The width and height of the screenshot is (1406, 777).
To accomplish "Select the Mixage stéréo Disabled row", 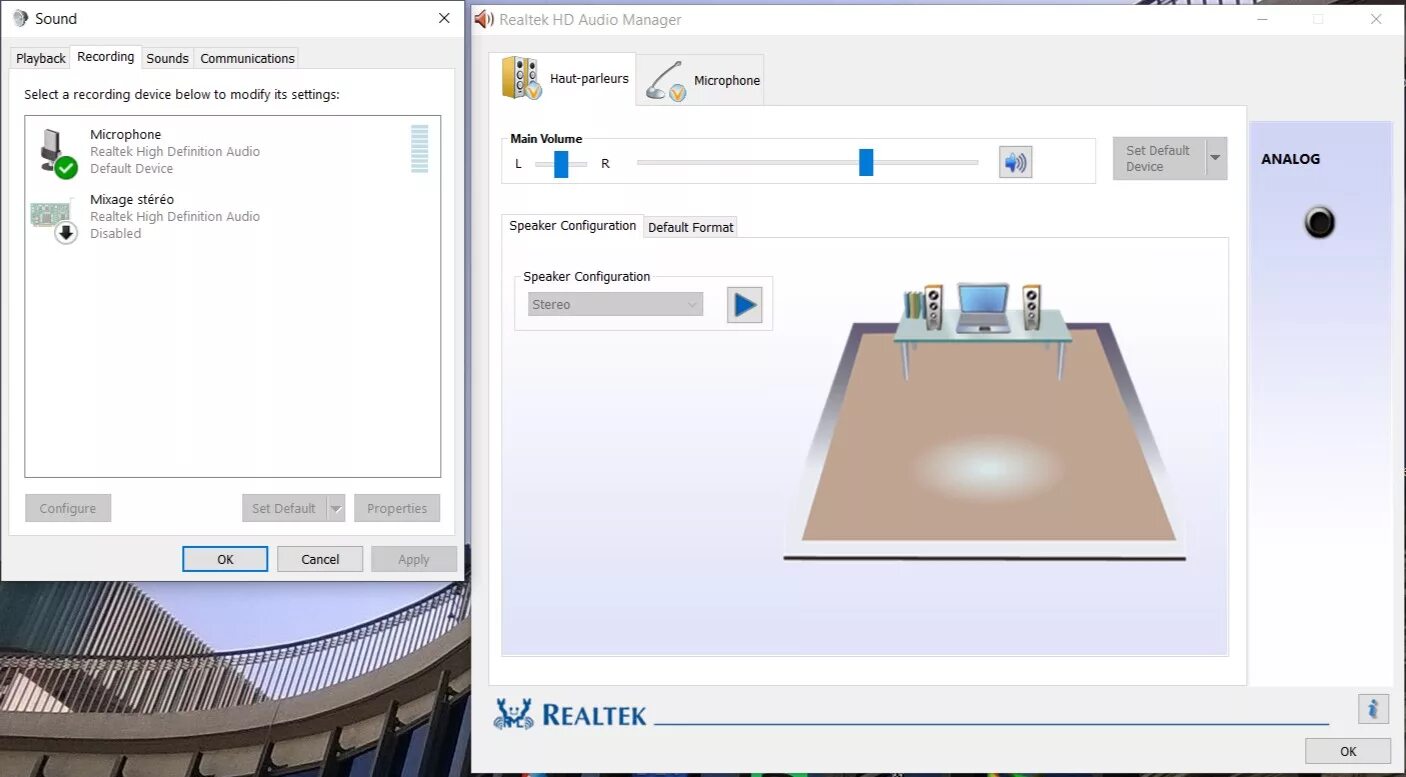I will click(x=233, y=216).
